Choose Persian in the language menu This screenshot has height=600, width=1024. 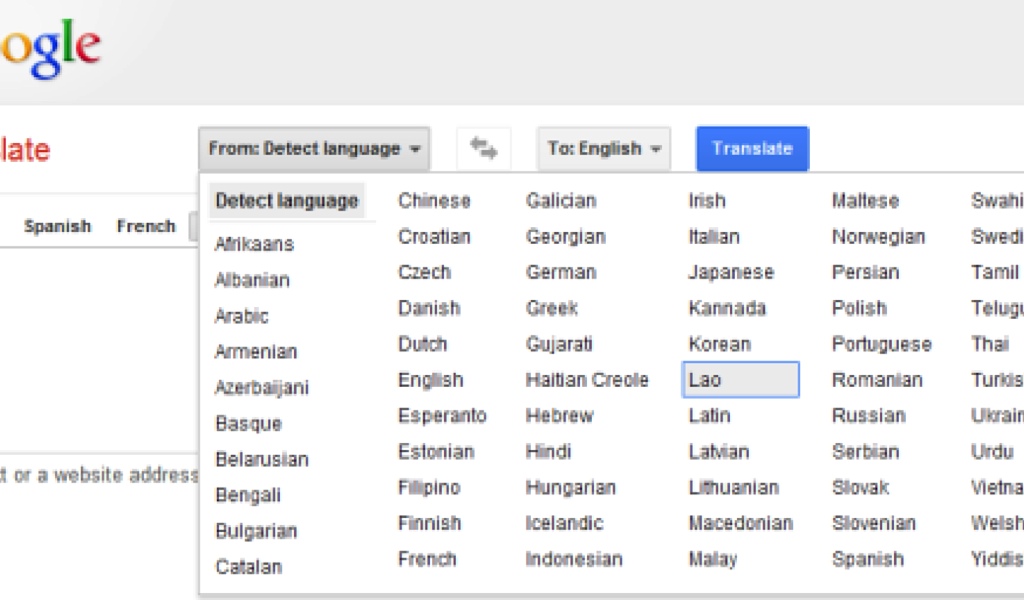pos(865,272)
